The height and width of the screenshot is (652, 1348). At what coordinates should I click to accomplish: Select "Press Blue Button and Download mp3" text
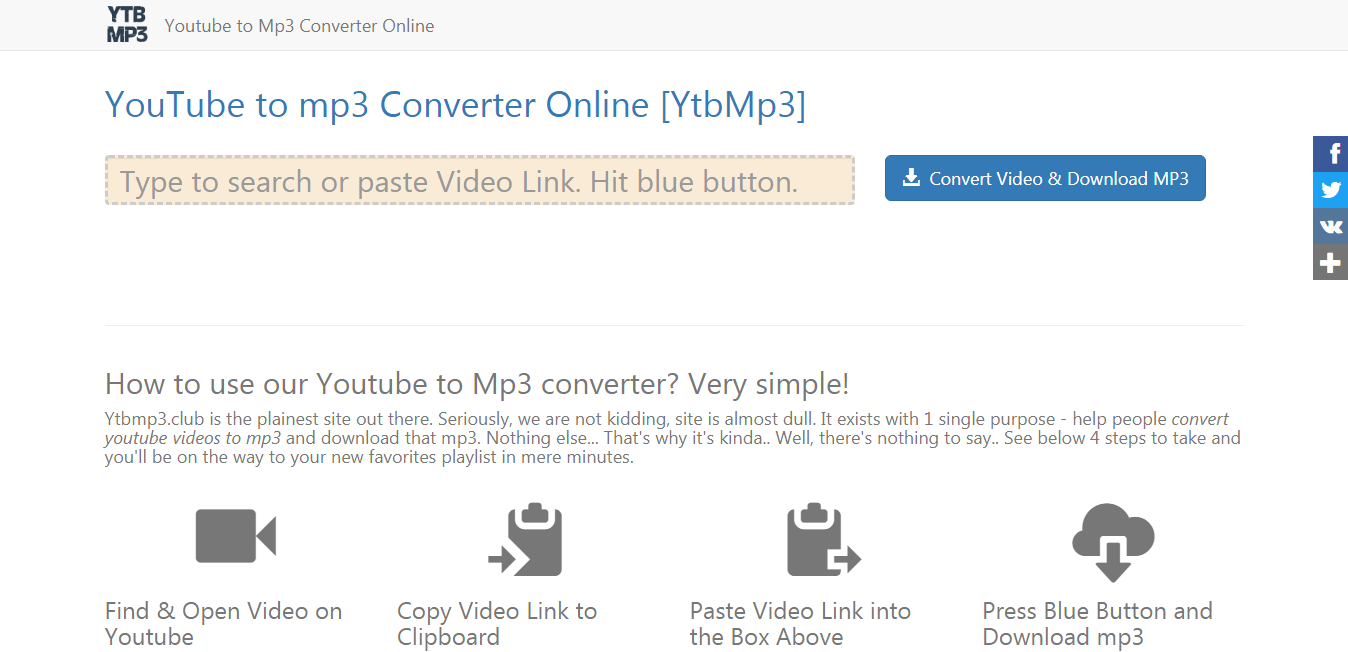1097,624
